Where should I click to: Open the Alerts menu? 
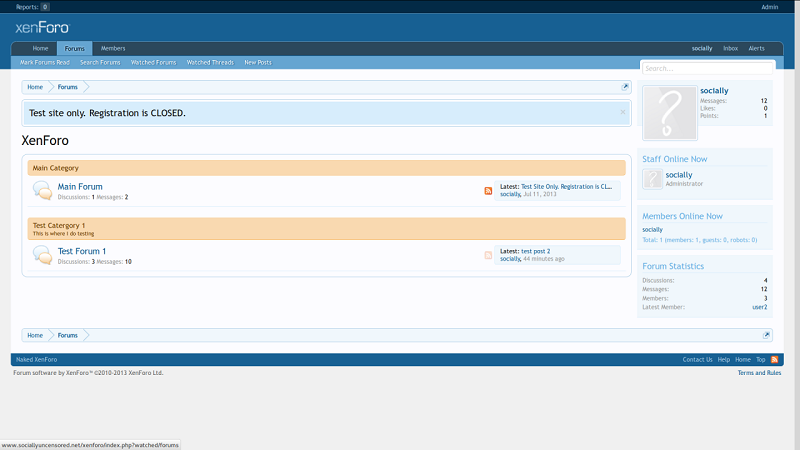click(757, 48)
